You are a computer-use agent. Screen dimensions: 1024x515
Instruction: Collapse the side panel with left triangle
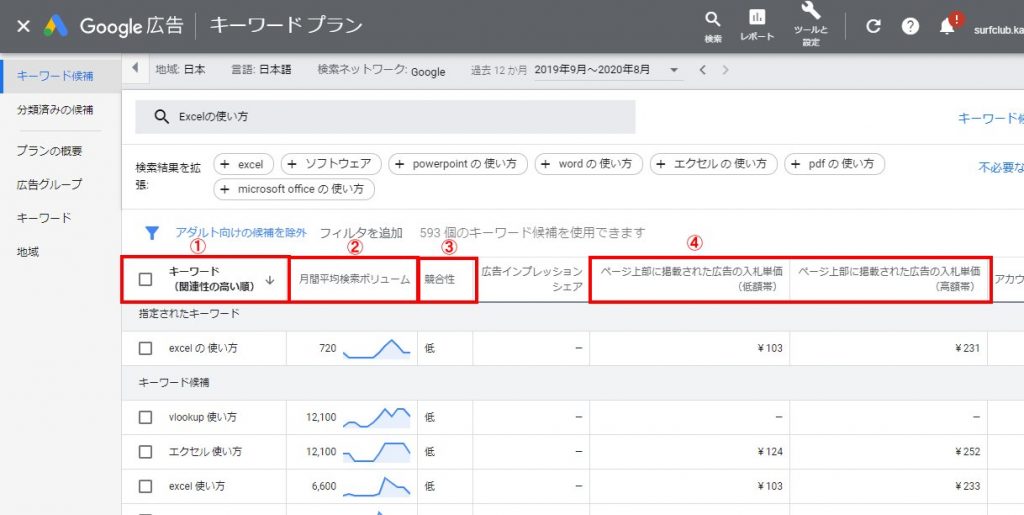point(135,68)
